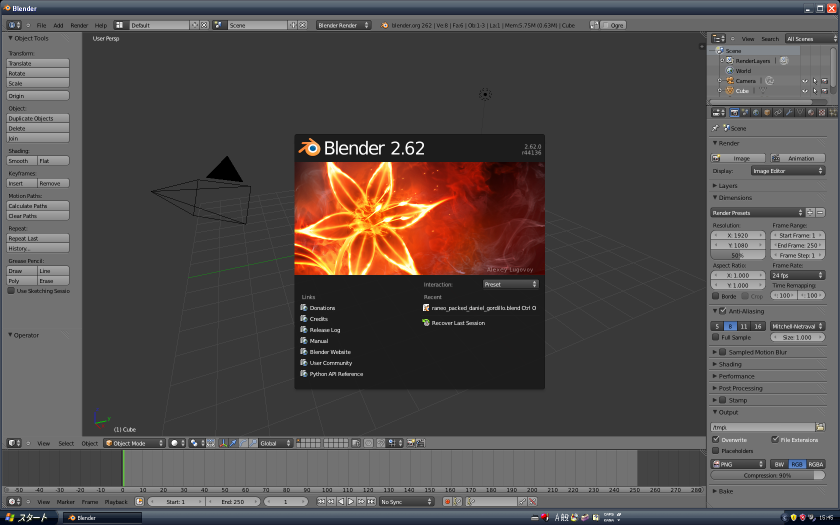Open the No Sync dropdown
Image resolution: width=840 pixels, height=525 pixels.
click(x=407, y=501)
